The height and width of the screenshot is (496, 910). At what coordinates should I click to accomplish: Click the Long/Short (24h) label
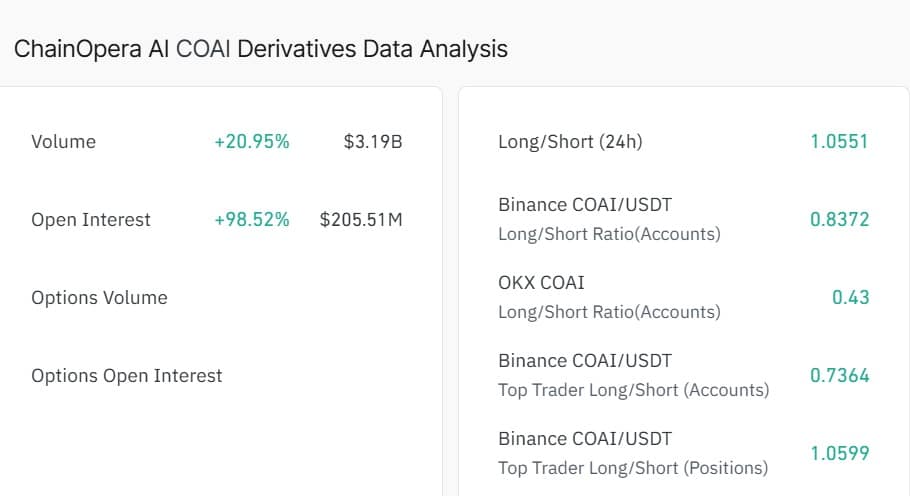(570, 142)
